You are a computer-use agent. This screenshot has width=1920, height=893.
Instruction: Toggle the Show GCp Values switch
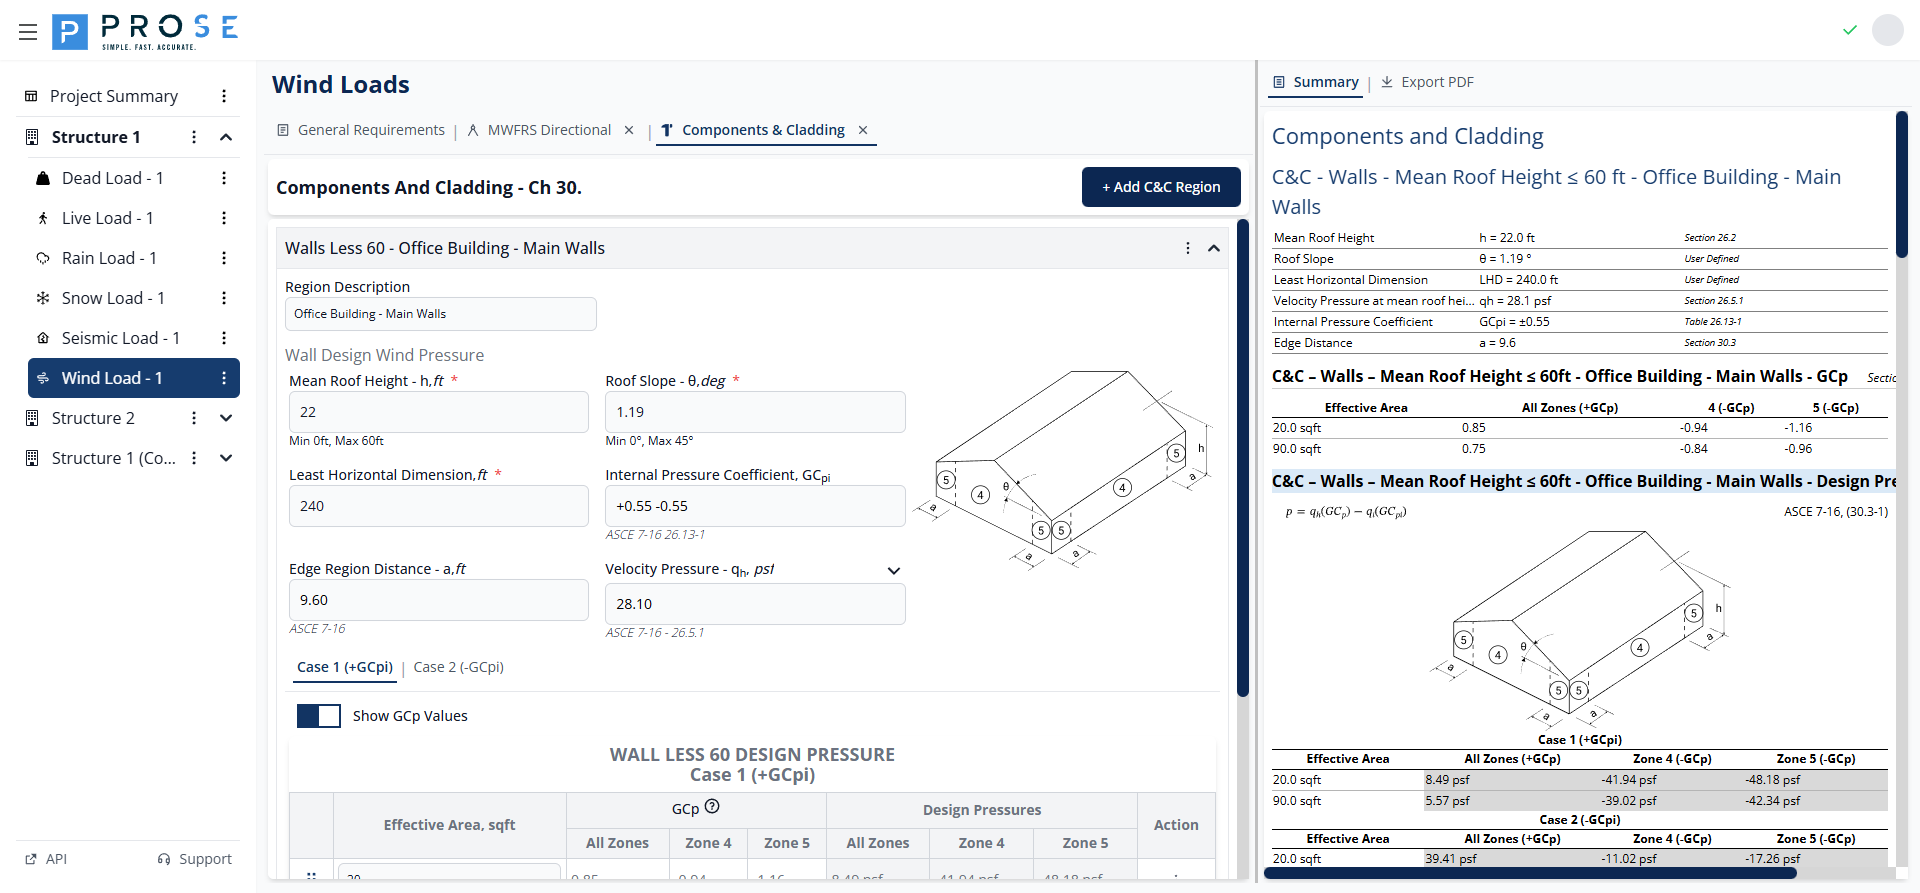point(319,716)
